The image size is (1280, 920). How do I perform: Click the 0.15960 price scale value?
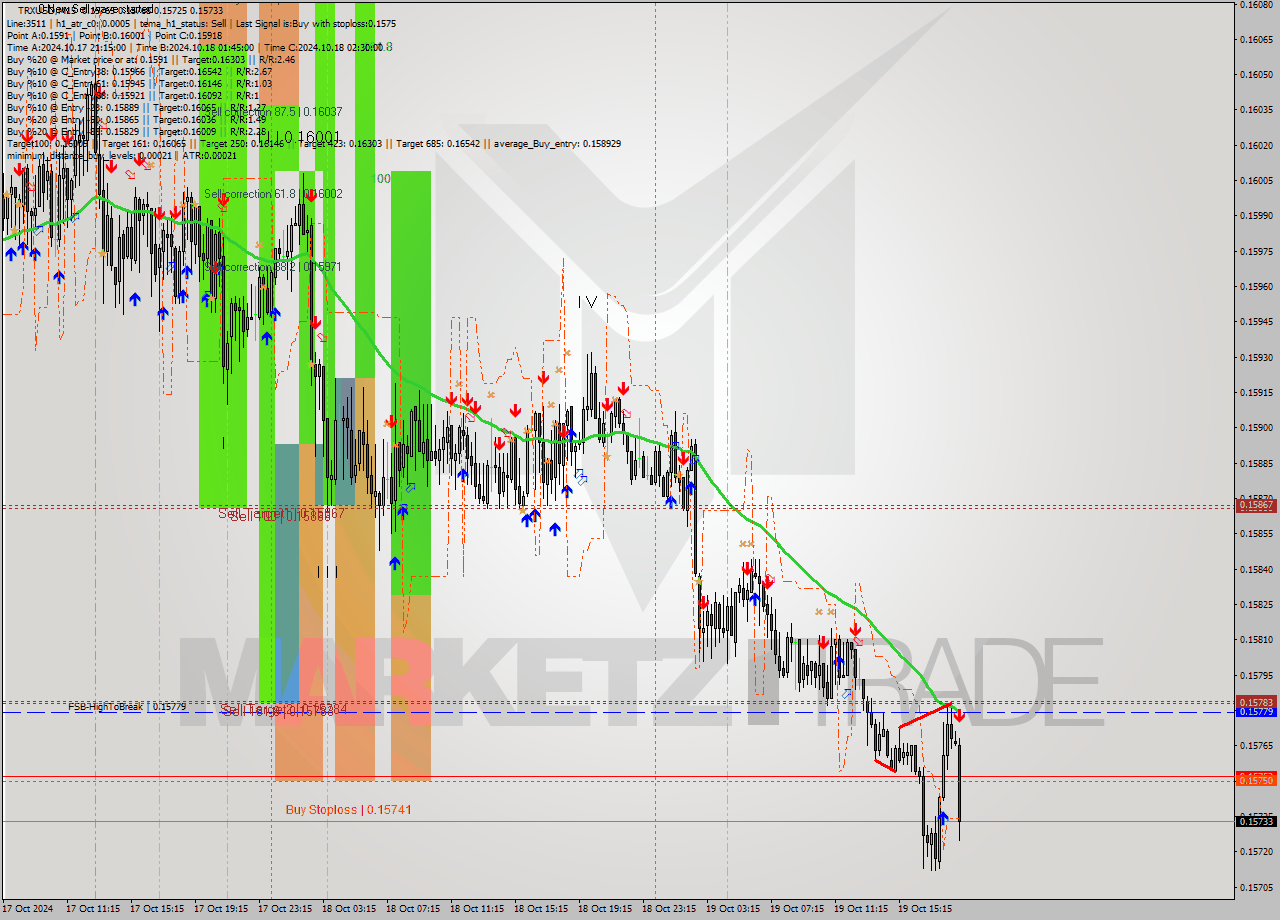[x=1256, y=287]
